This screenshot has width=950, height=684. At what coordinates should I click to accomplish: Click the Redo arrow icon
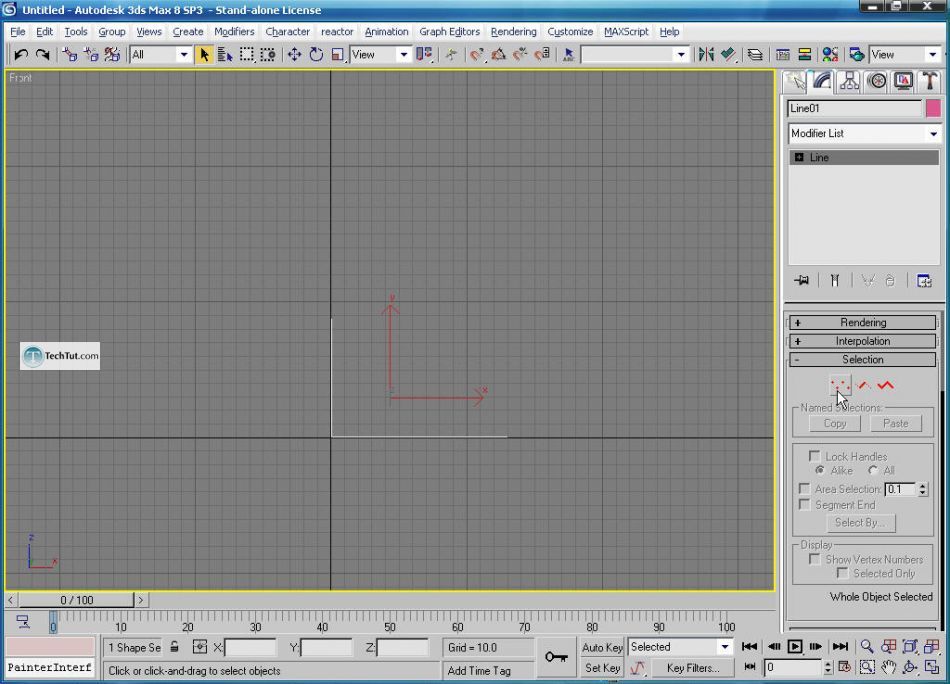(x=42, y=55)
